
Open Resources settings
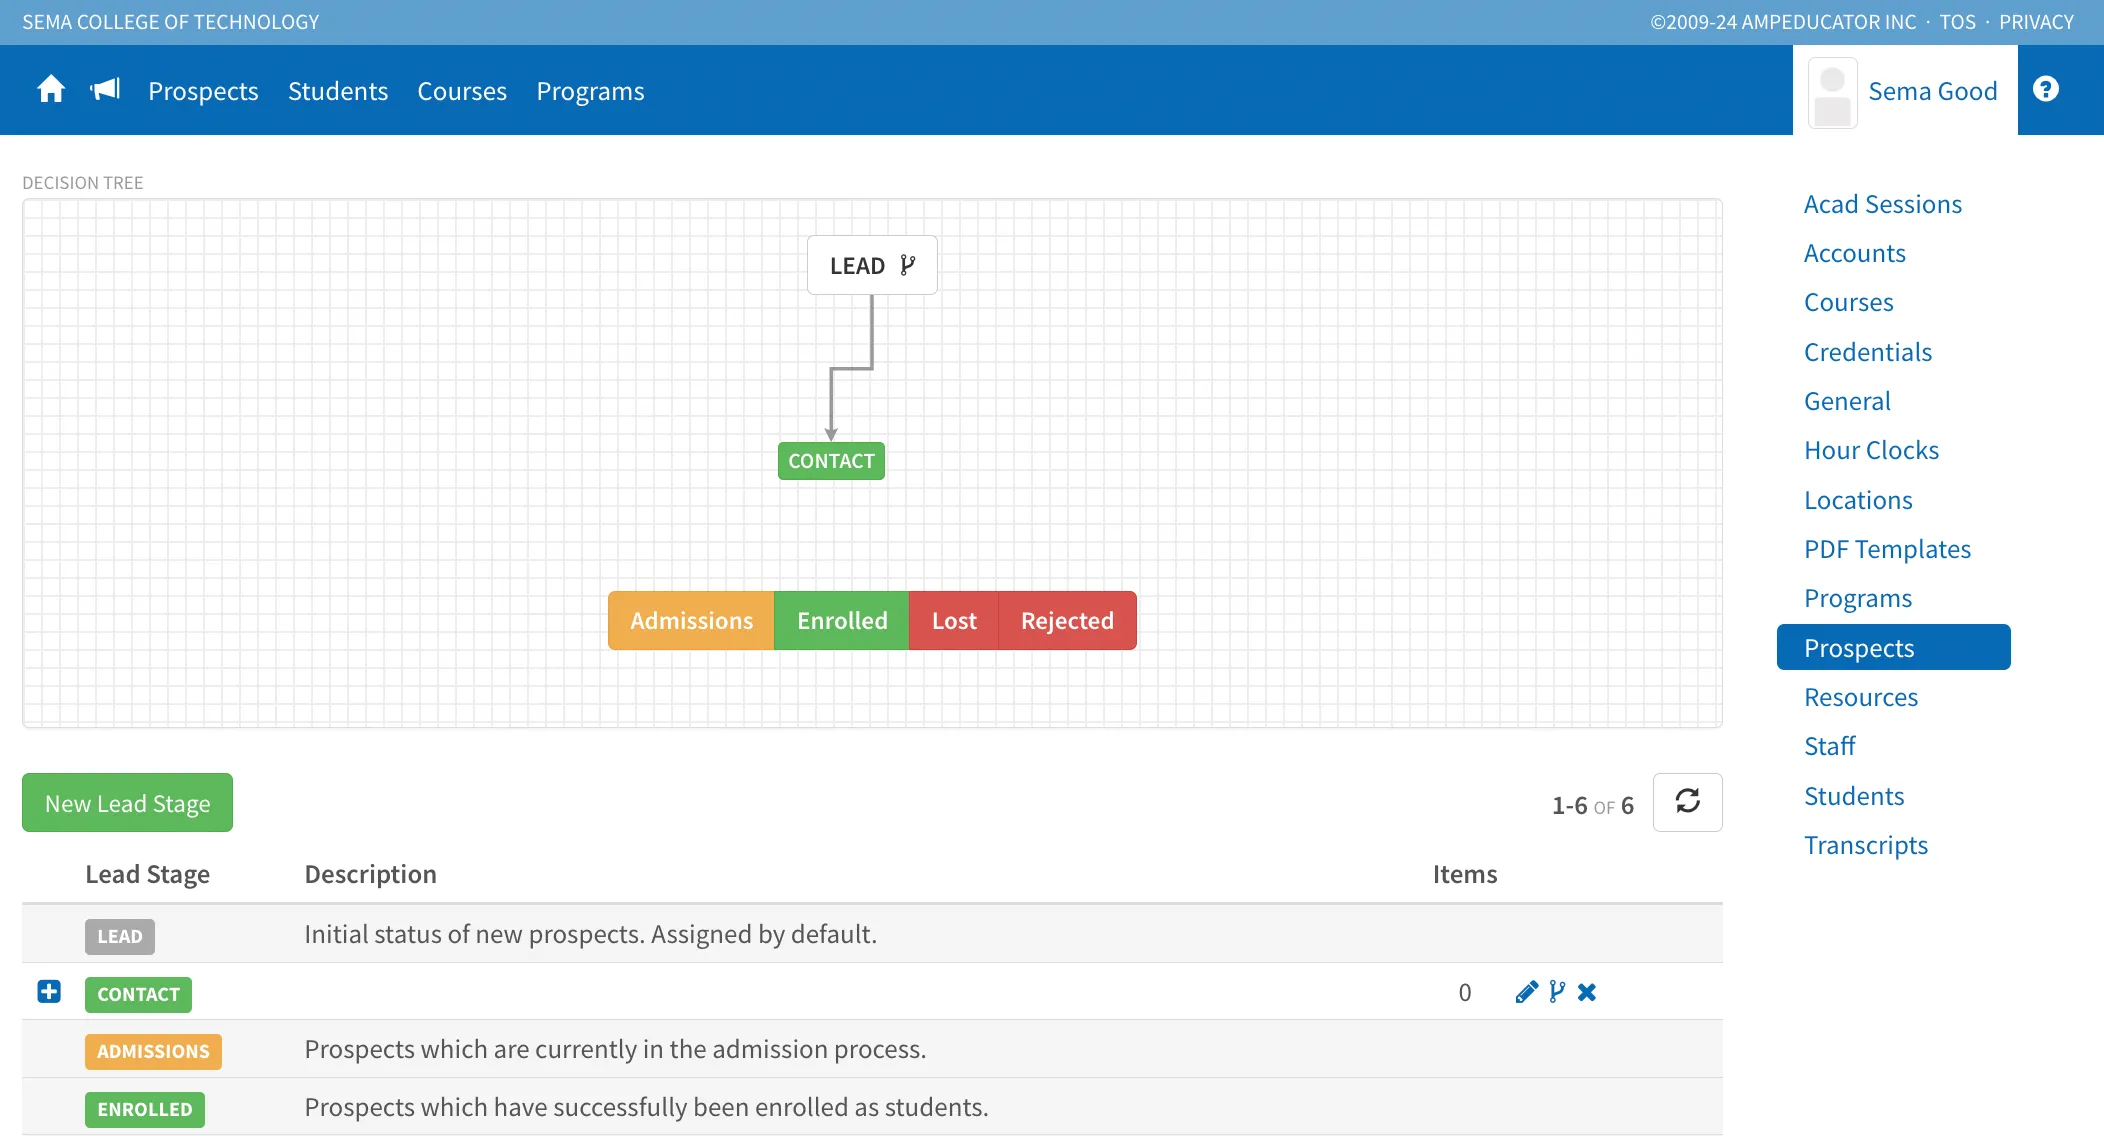point(1860,697)
